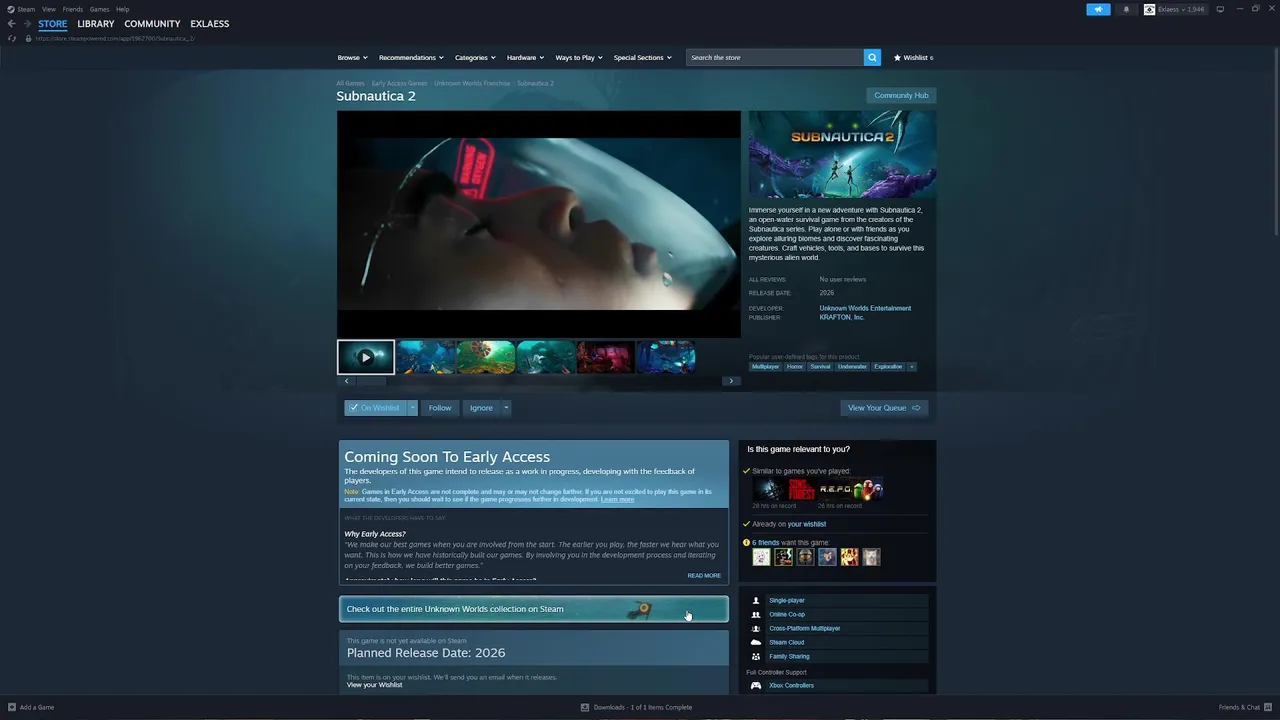Viewport: 1280px width, 720px height.
Task: Open the Friends menu
Action: (73, 9)
